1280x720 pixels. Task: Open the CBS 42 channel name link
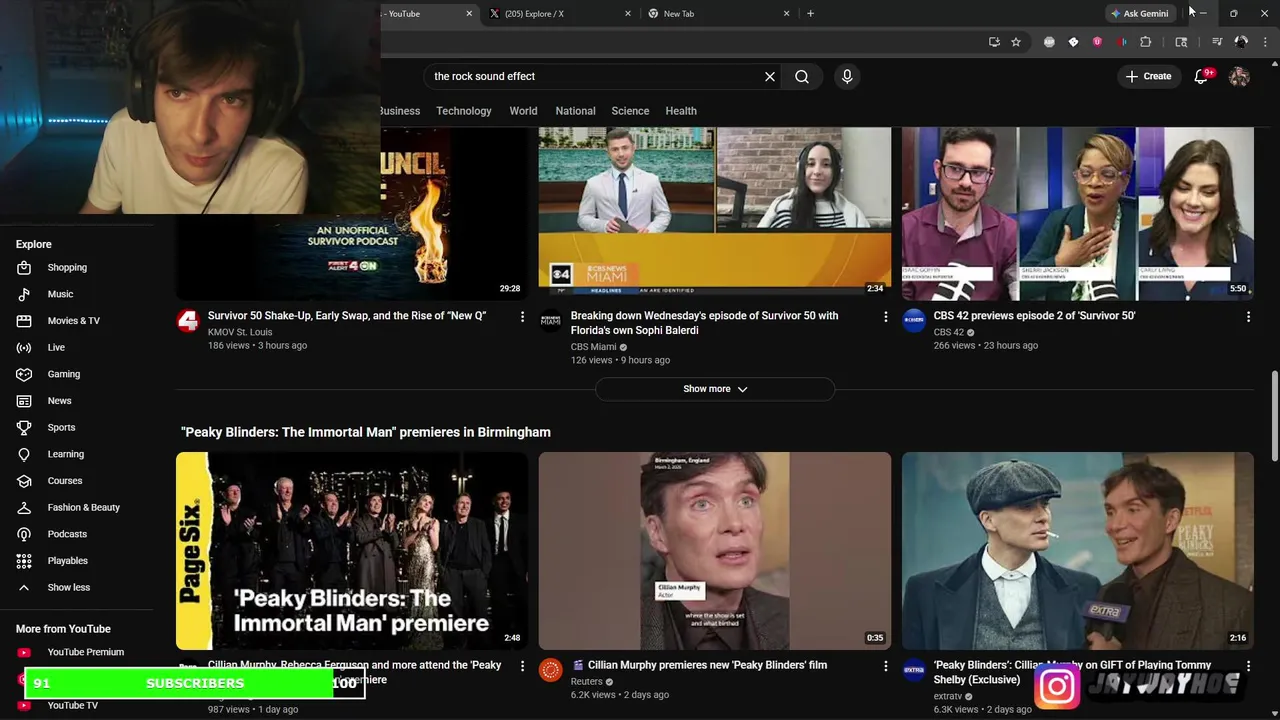[949, 332]
